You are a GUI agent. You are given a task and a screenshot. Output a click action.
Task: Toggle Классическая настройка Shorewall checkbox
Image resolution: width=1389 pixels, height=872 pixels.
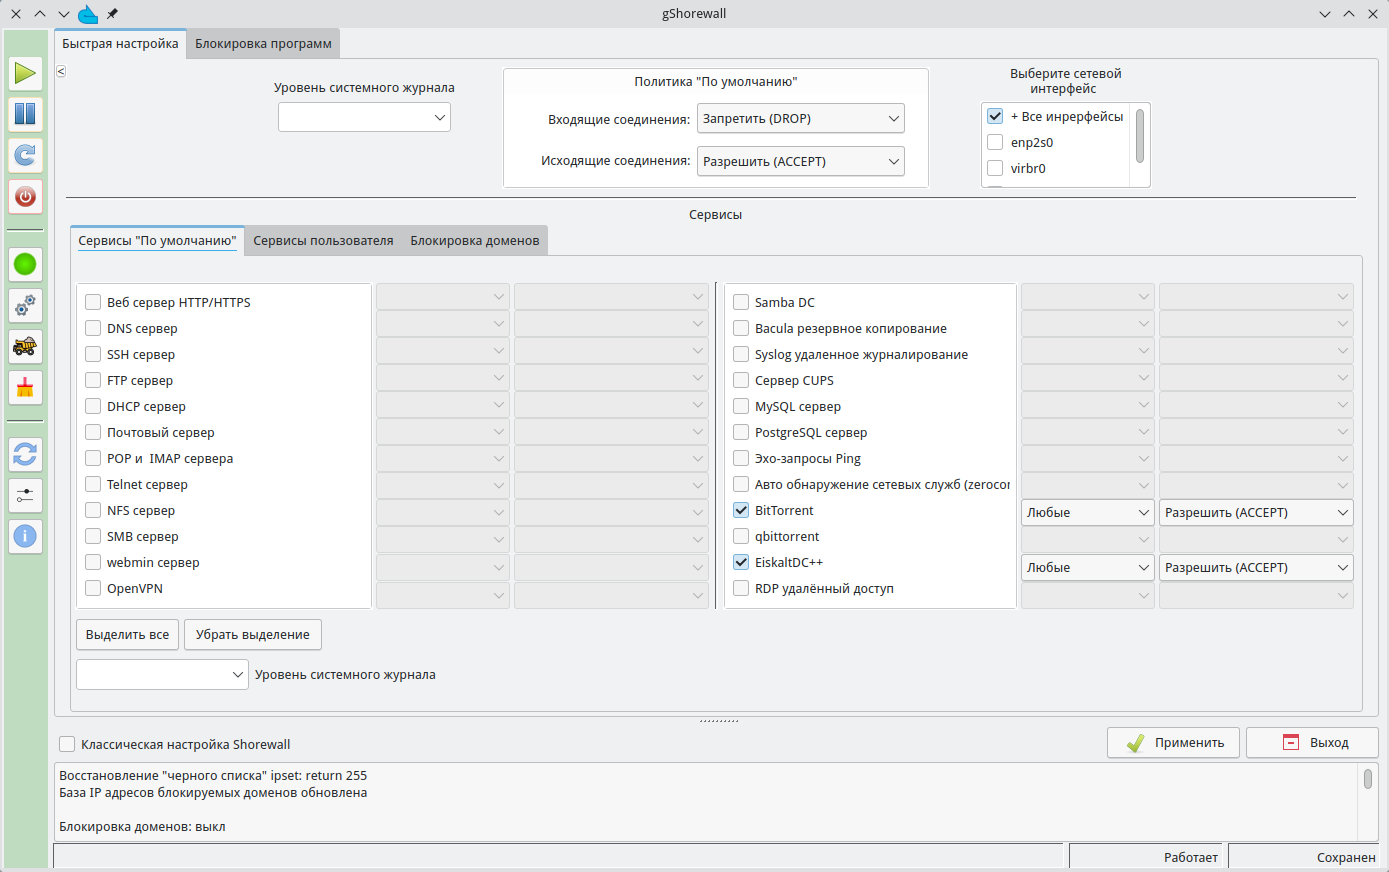click(x=67, y=744)
